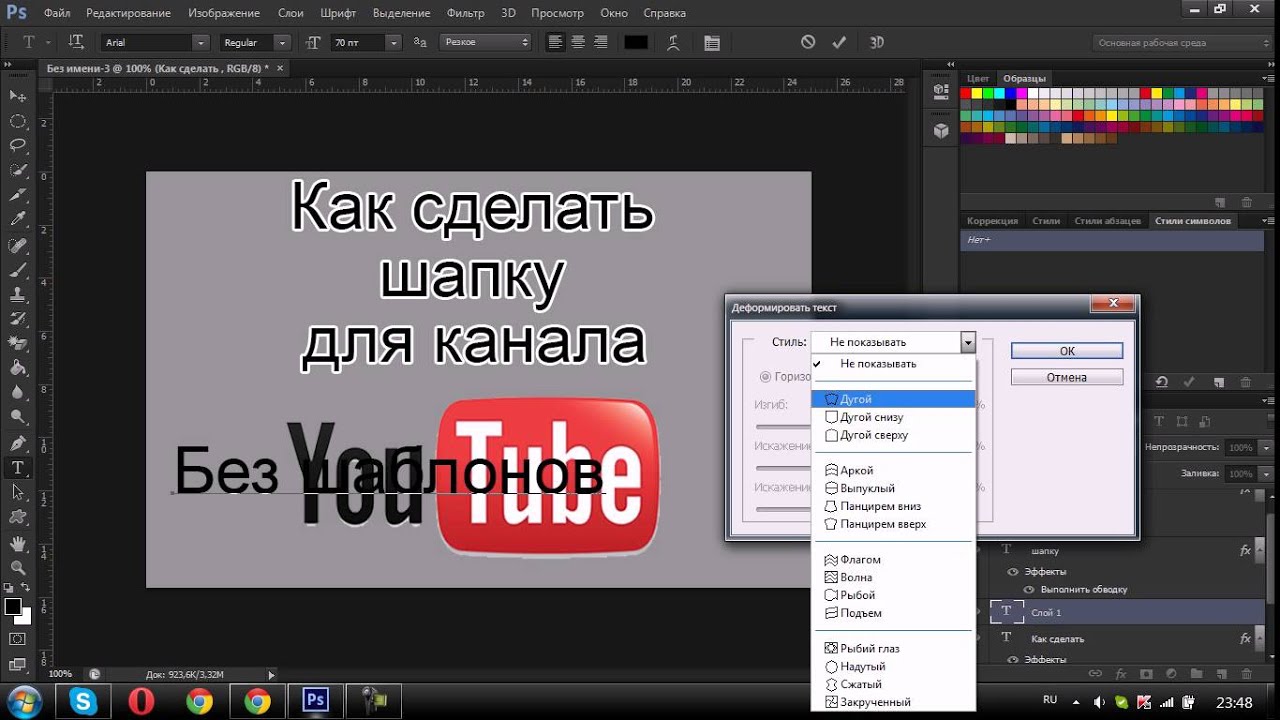Commit current text edits checkmark

839,42
